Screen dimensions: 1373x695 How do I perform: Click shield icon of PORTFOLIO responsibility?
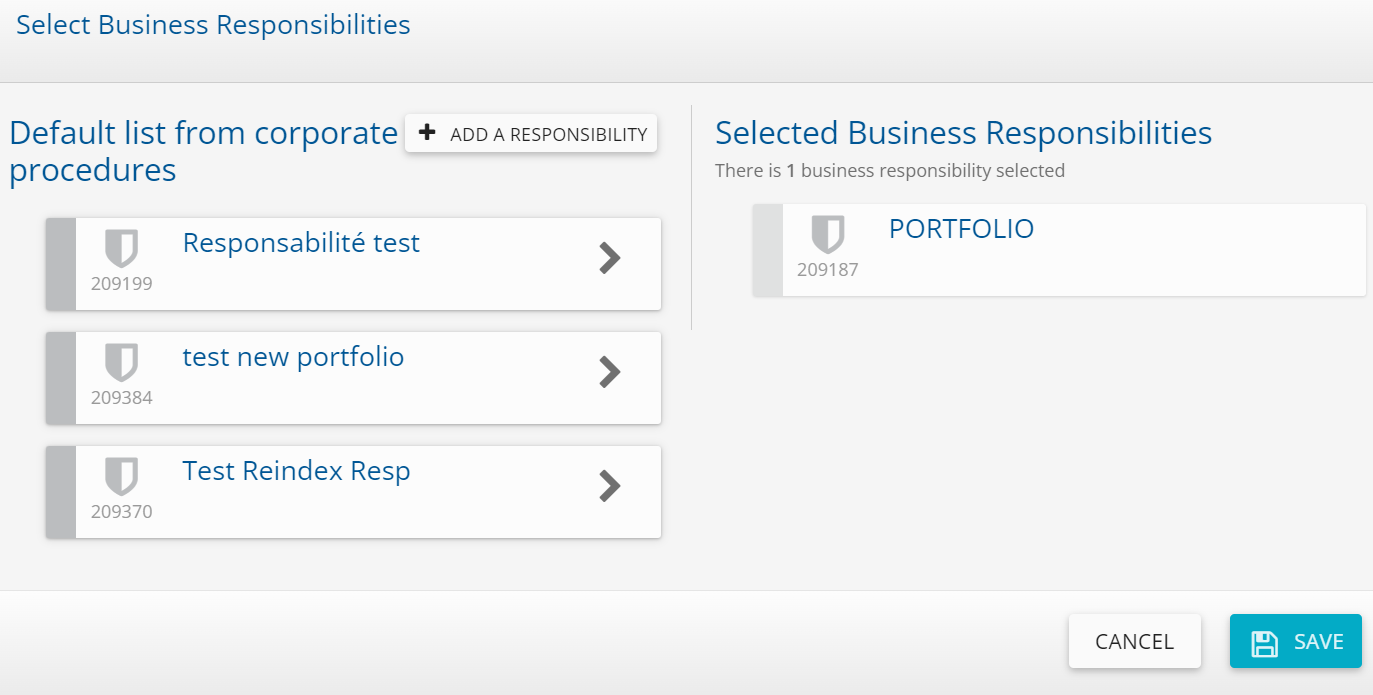pyautogui.click(x=828, y=234)
